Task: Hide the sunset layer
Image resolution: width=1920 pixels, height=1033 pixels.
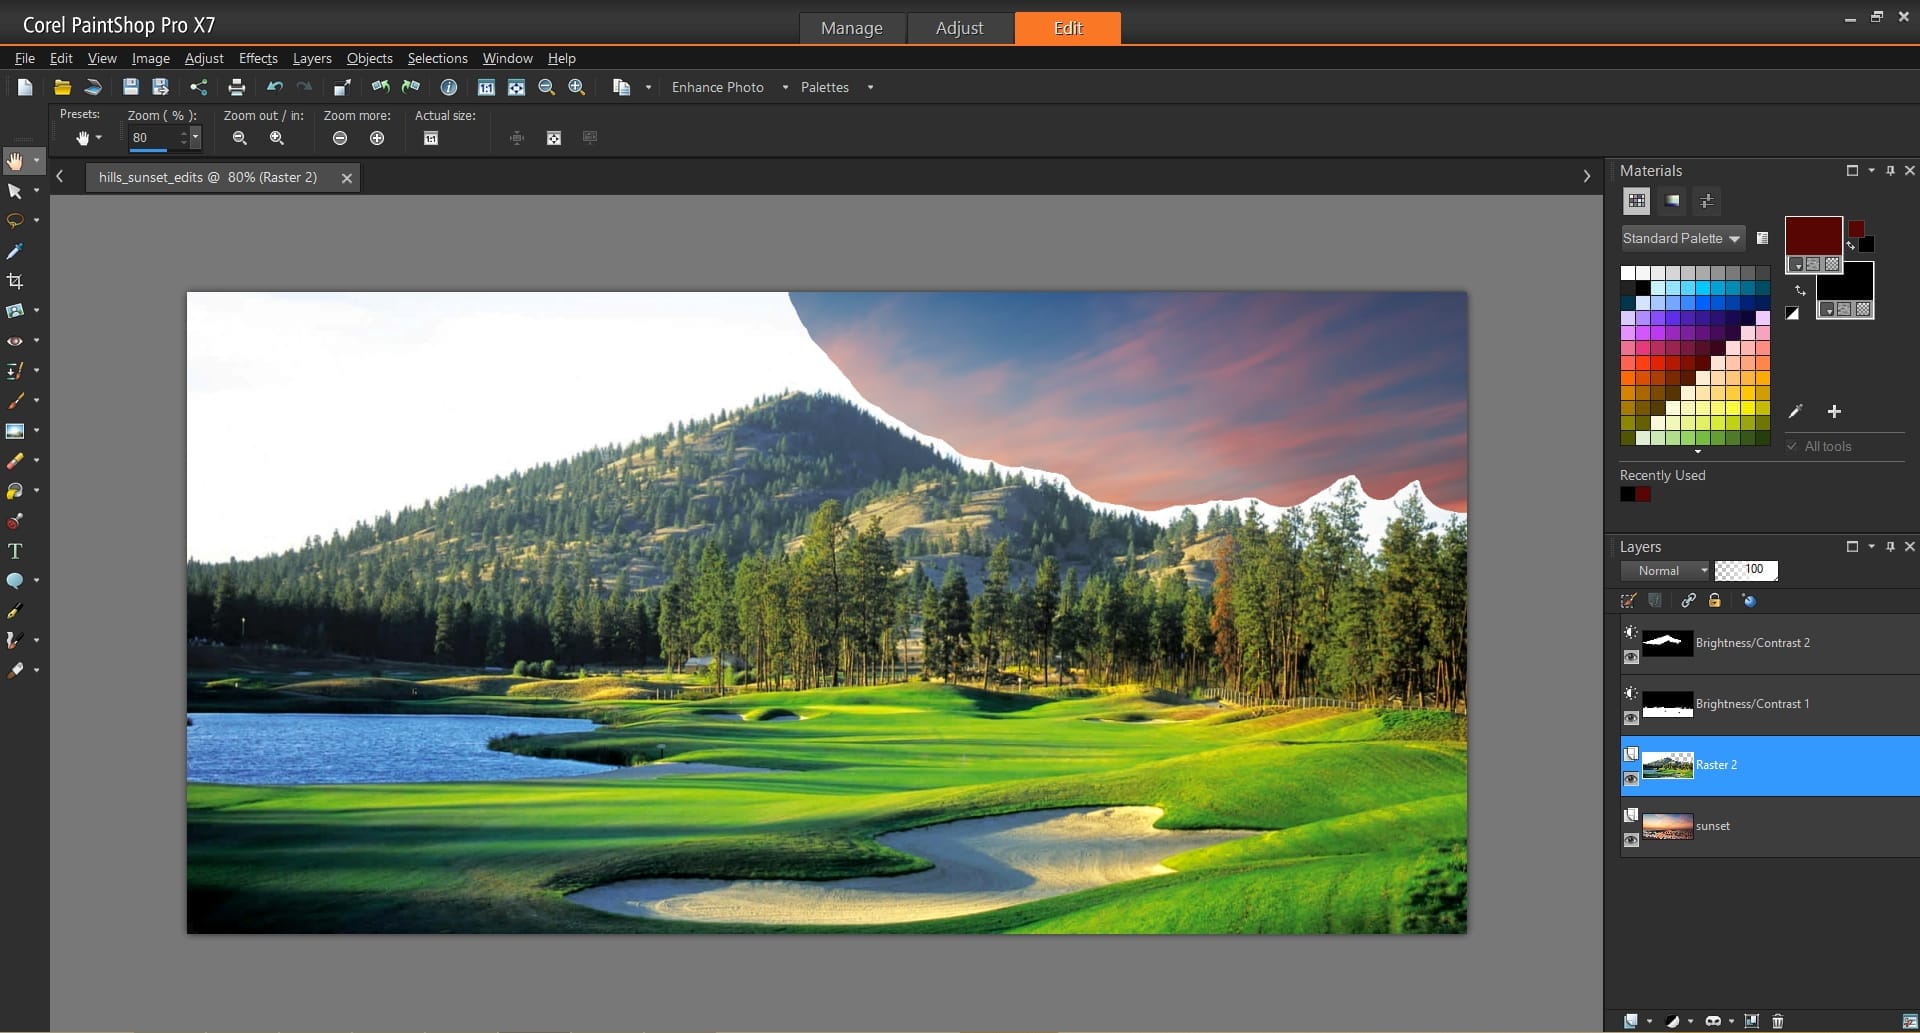Action: click(1631, 840)
